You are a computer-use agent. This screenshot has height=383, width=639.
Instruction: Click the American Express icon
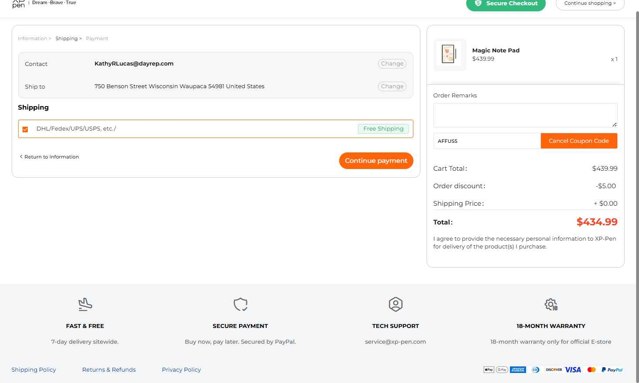pyautogui.click(x=518, y=370)
